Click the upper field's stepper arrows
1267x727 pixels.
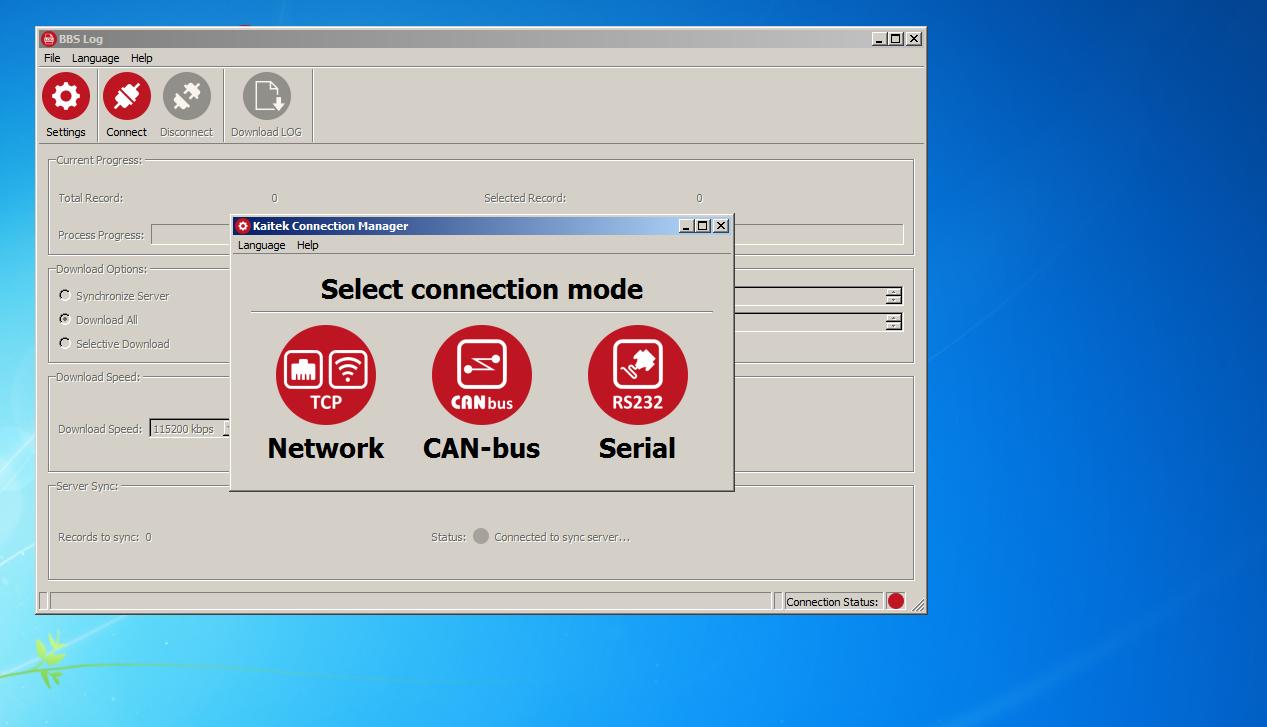pos(895,295)
